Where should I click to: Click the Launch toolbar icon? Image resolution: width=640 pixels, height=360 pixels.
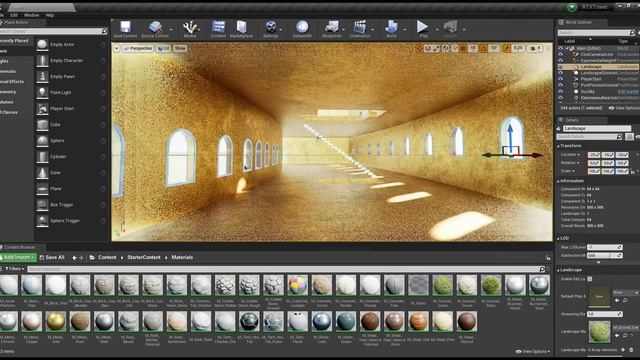pyautogui.click(x=450, y=29)
